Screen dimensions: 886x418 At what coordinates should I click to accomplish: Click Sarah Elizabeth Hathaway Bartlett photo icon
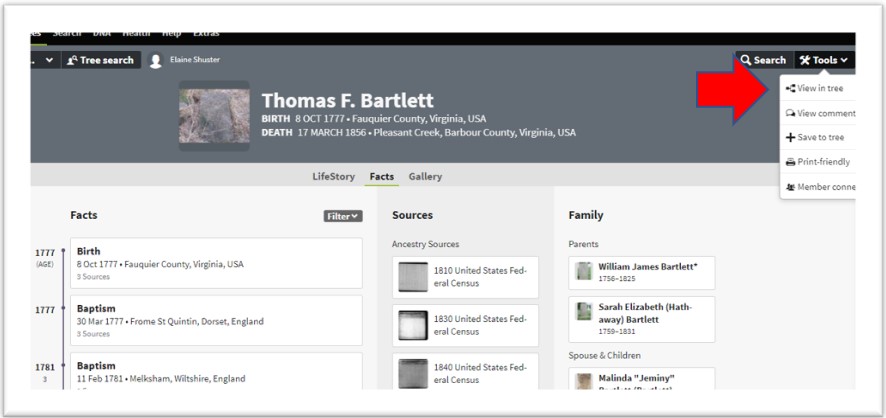coord(584,311)
